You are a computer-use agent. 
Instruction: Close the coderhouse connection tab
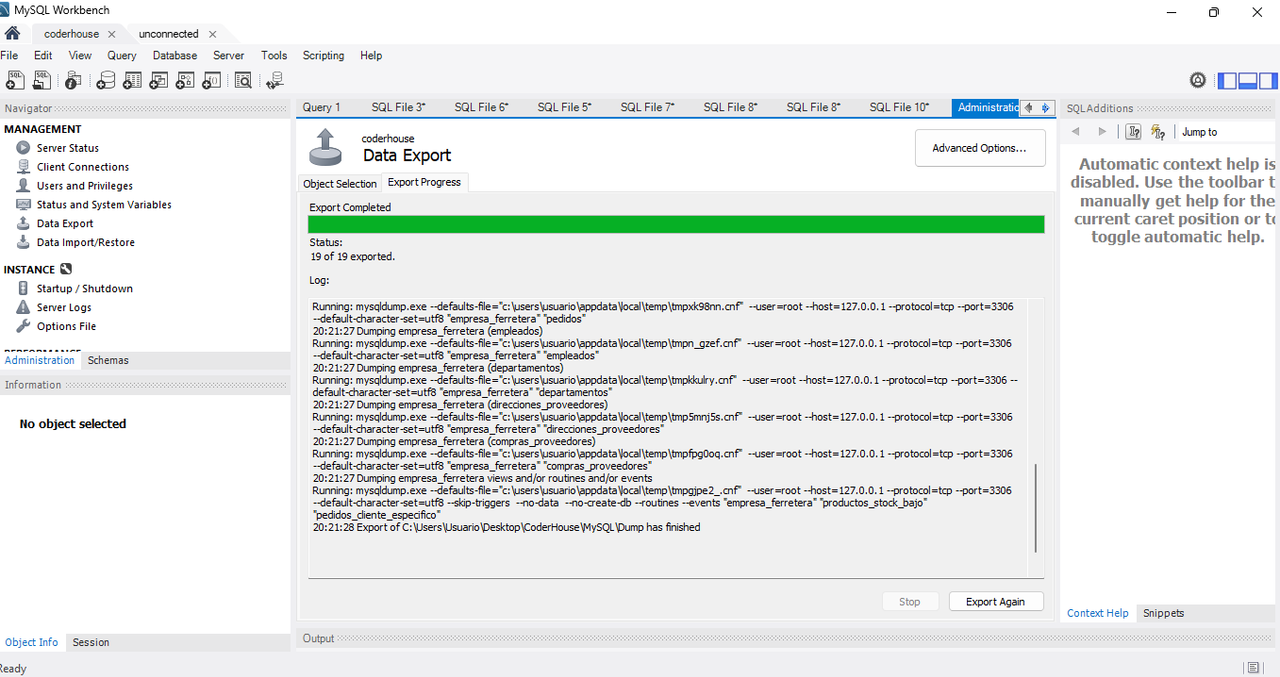112,34
